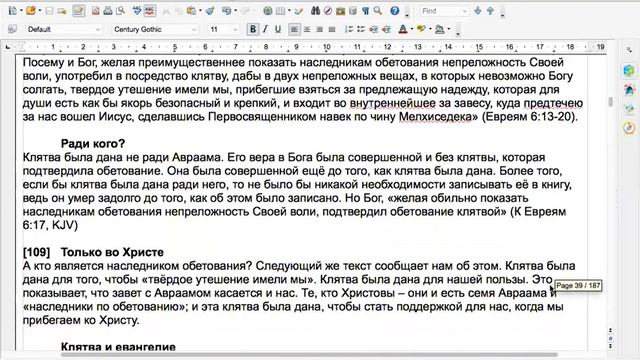
Task: Print the document with printer icon
Action: click(x=108, y=11)
